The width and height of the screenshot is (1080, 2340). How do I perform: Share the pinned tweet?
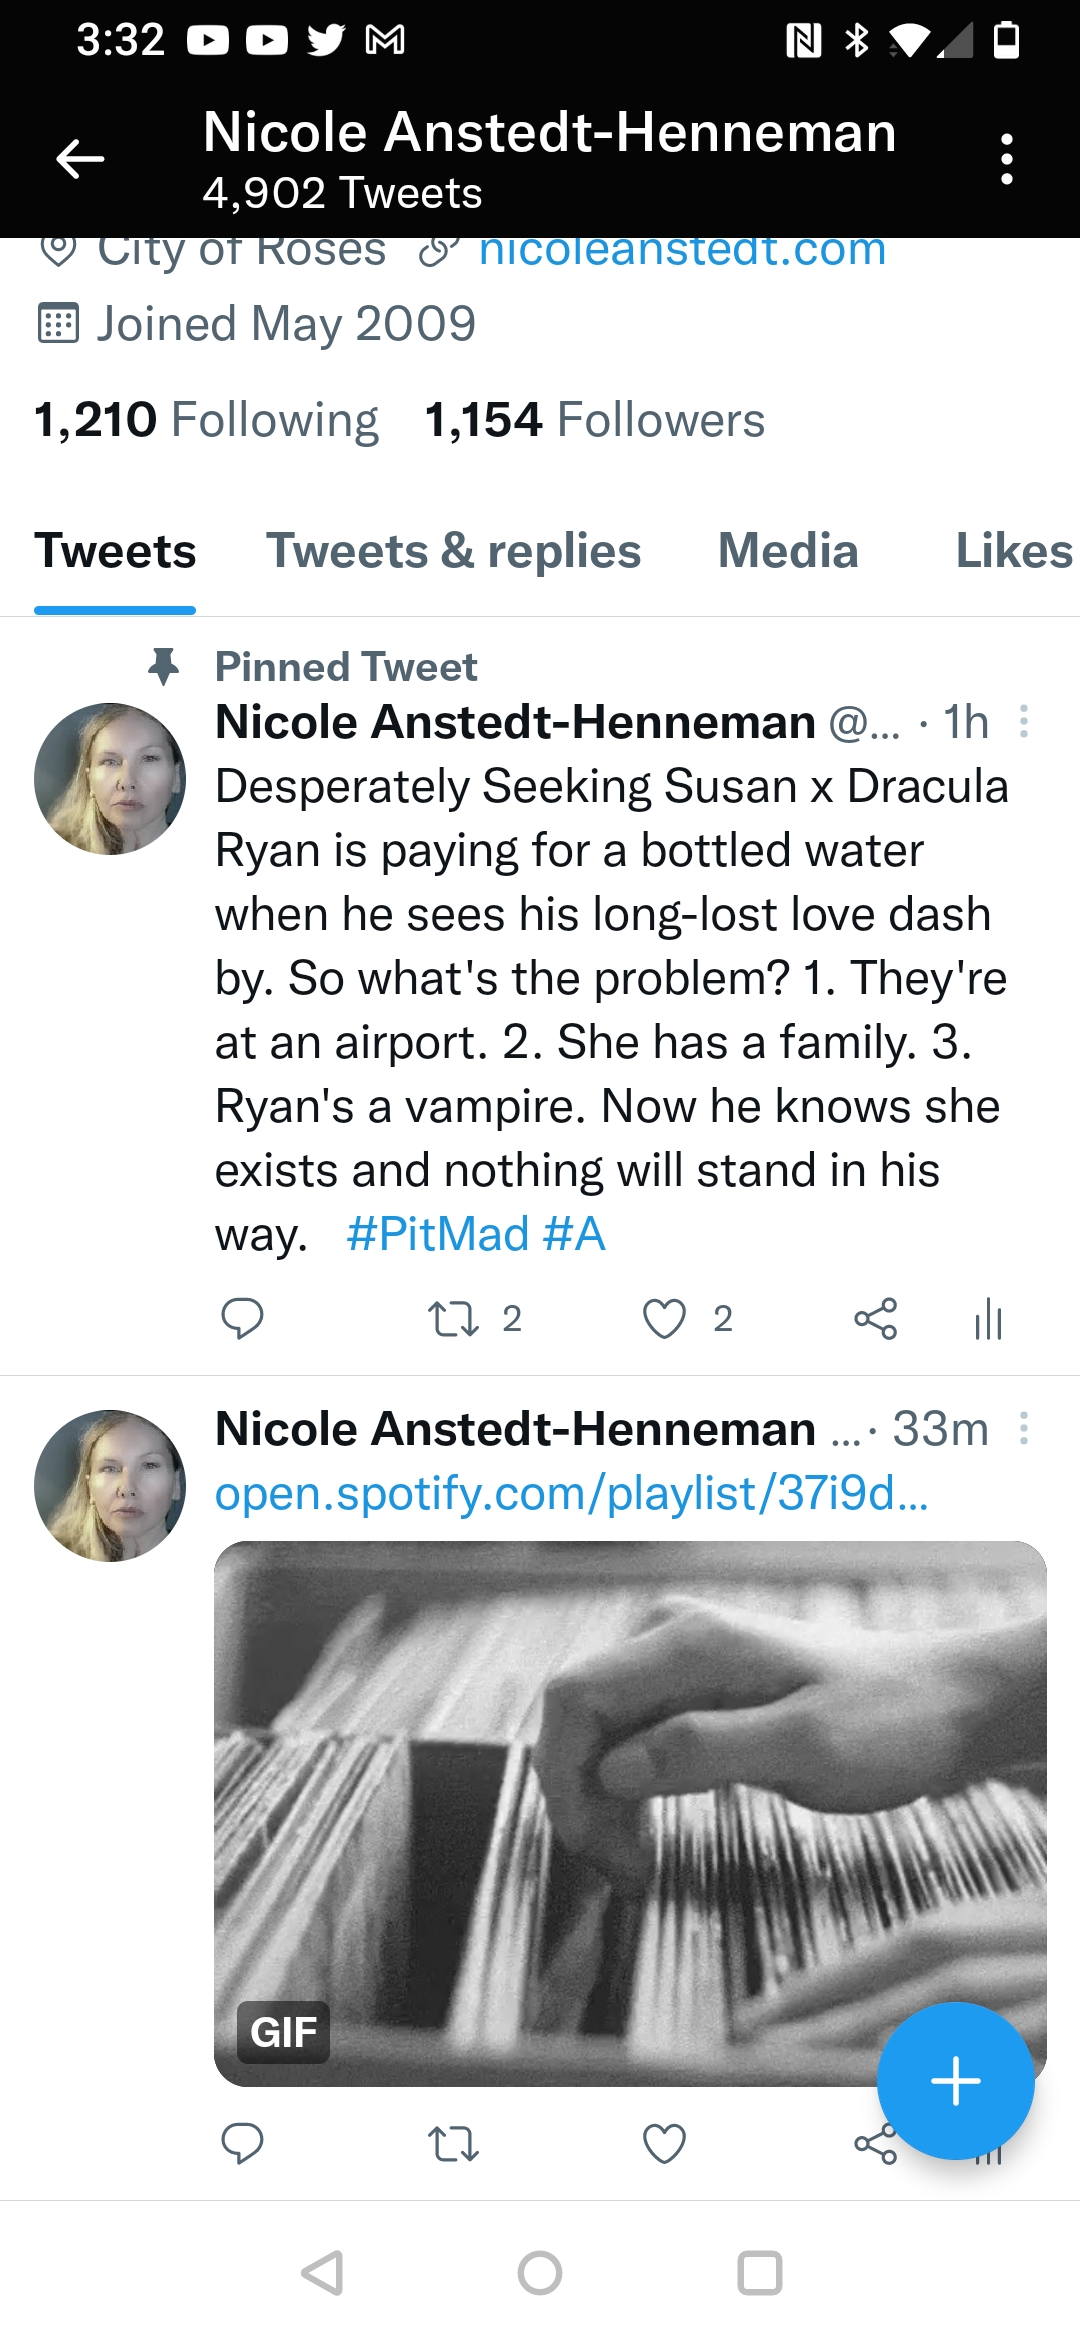tap(875, 1318)
